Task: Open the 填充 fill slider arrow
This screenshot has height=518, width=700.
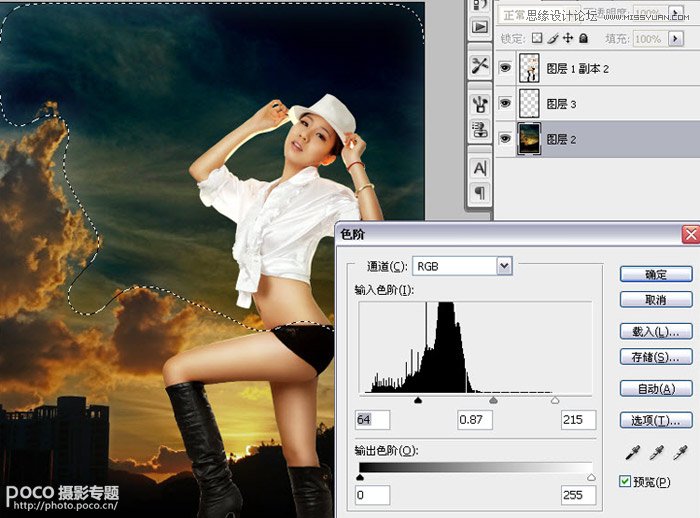Action: (x=675, y=39)
